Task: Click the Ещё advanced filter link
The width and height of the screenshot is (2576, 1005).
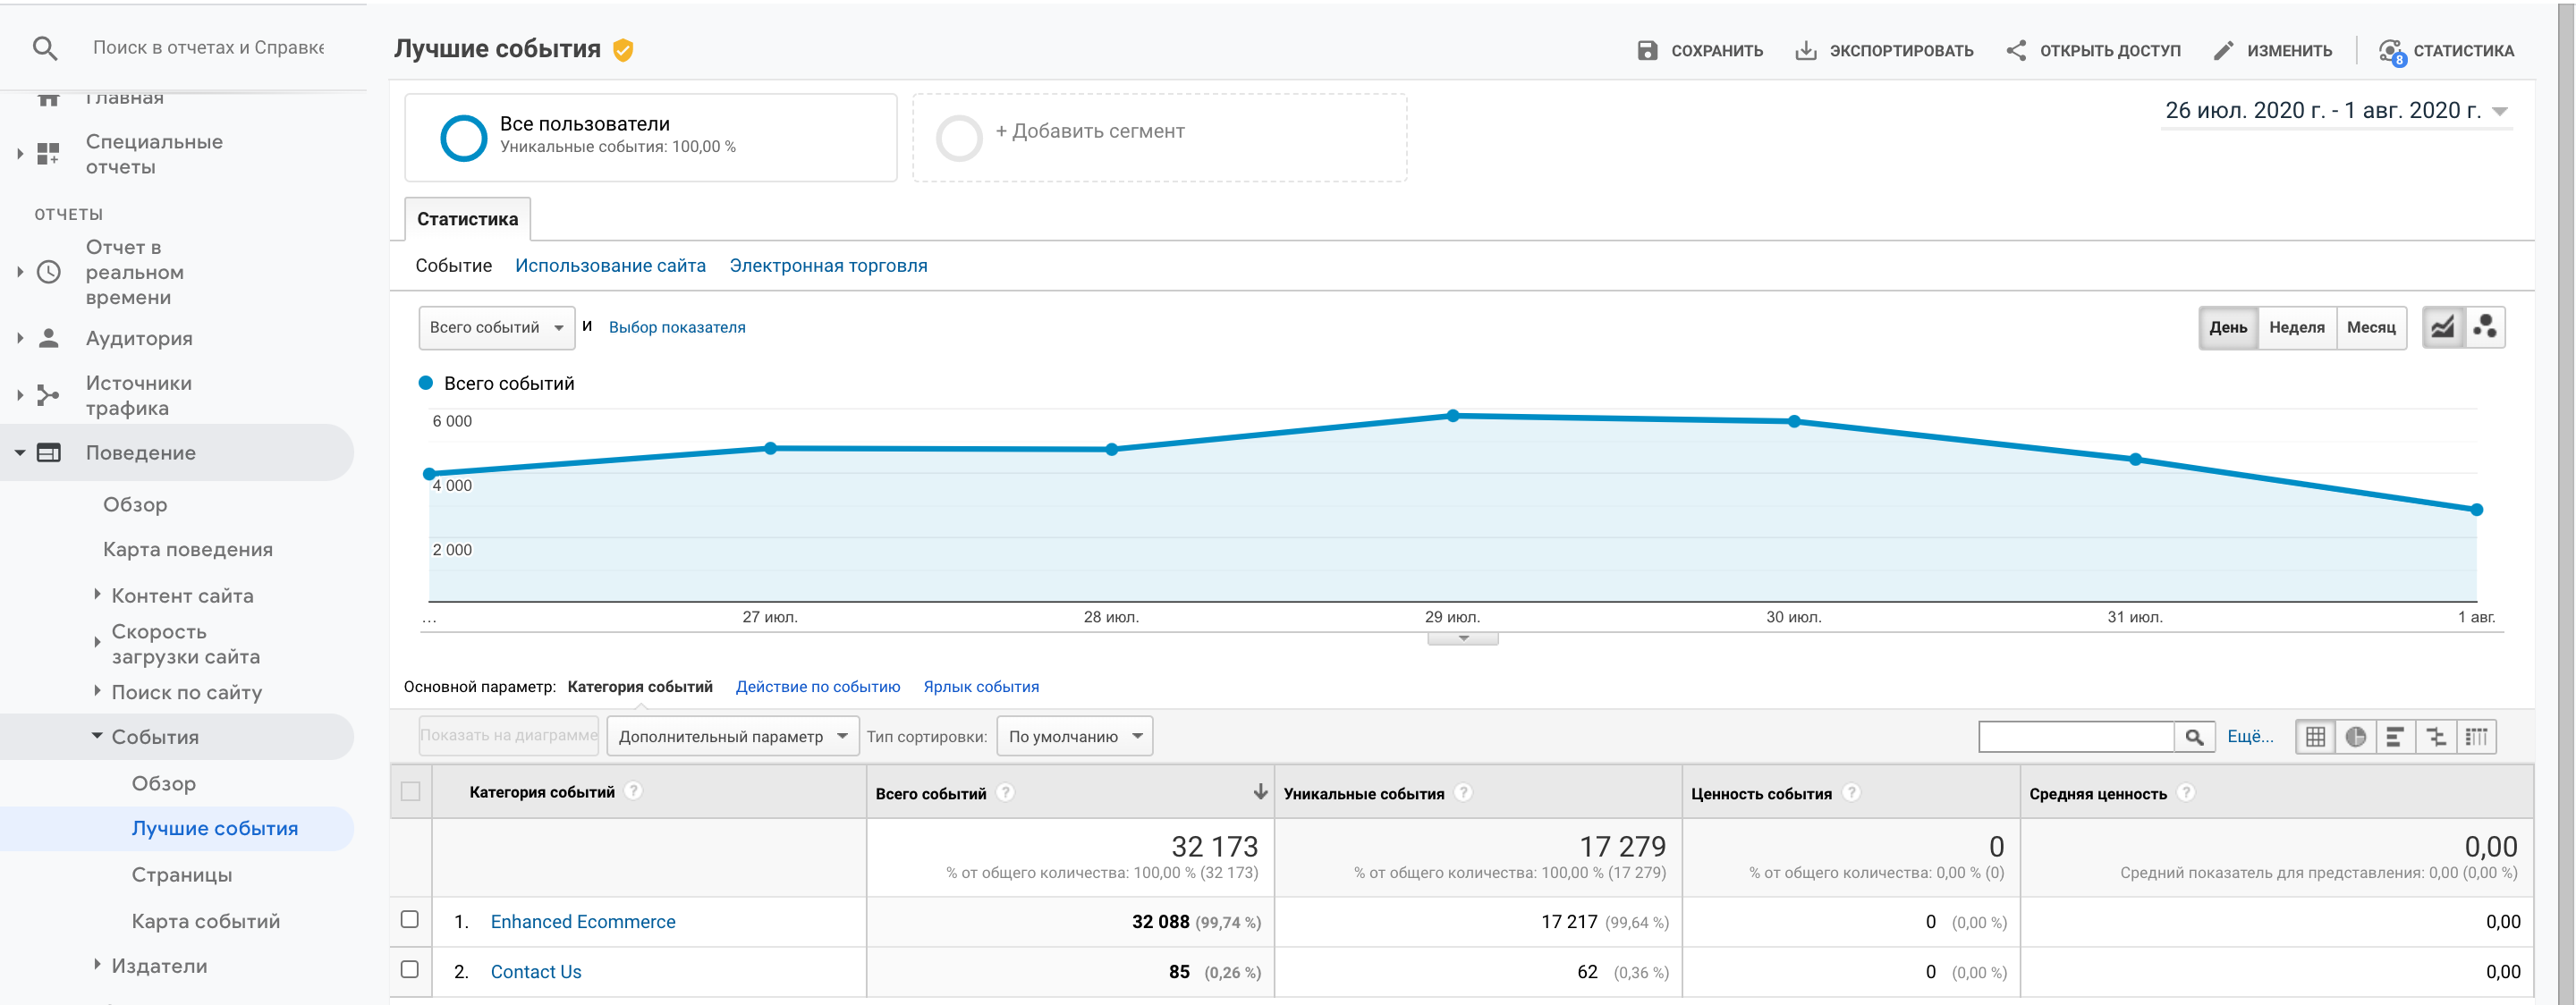Action: tap(2250, 737)
